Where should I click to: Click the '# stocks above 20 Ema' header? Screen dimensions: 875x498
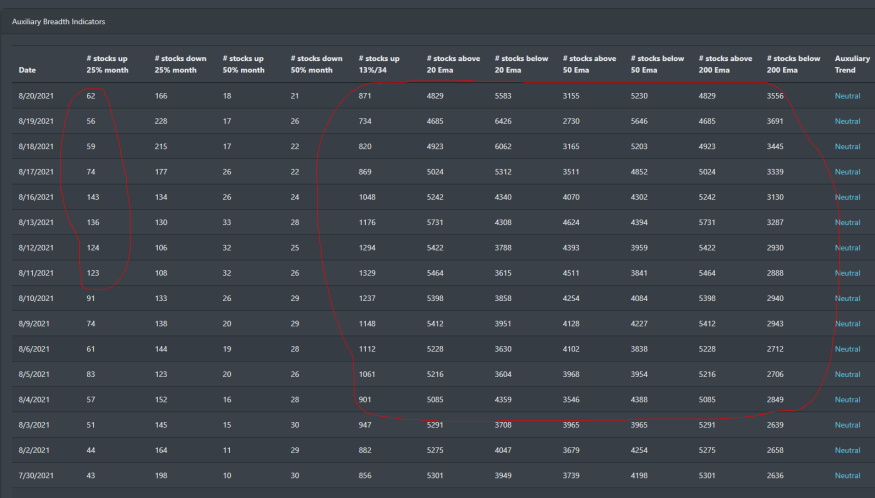(453, 64)
